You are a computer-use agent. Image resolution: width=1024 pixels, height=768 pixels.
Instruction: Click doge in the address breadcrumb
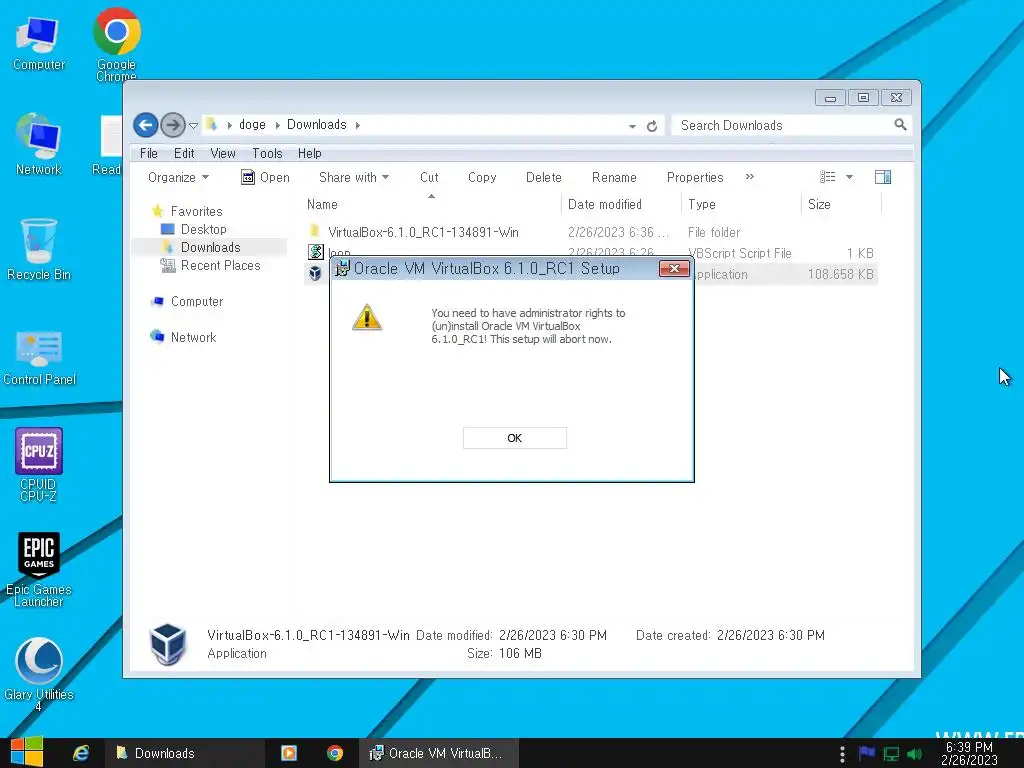(252, 125)
